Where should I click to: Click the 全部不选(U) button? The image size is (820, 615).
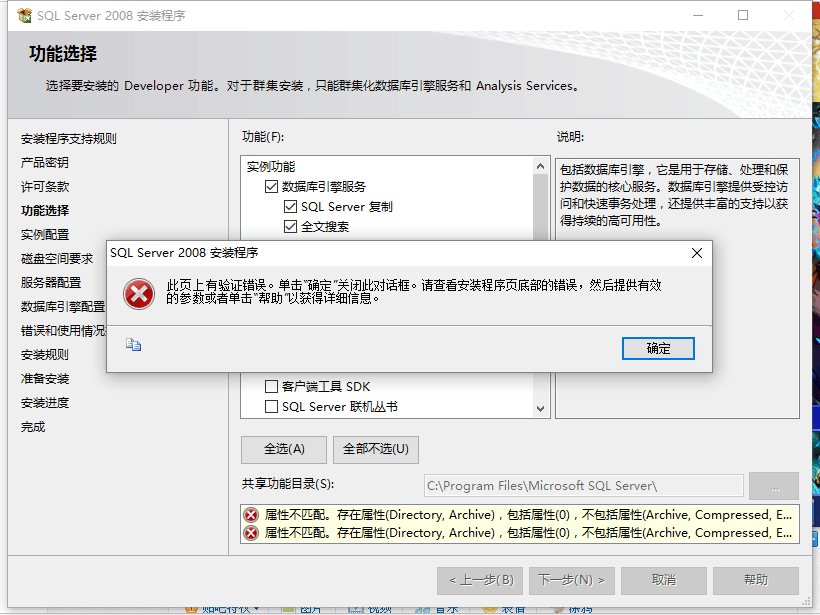click(x=375, y=449)
